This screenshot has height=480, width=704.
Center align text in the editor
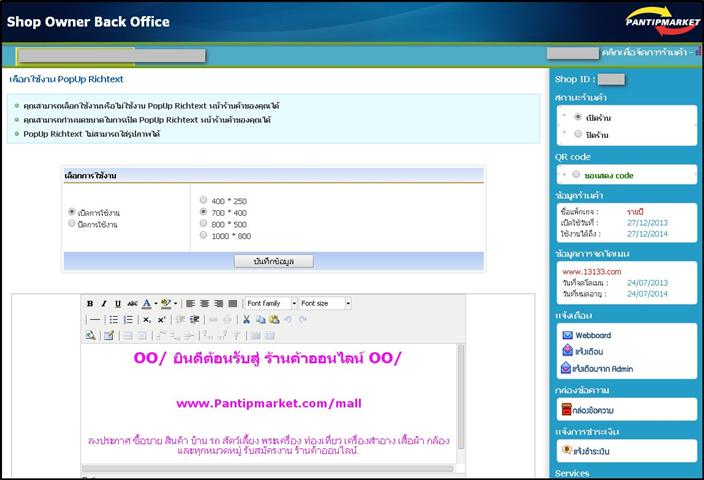205,304
